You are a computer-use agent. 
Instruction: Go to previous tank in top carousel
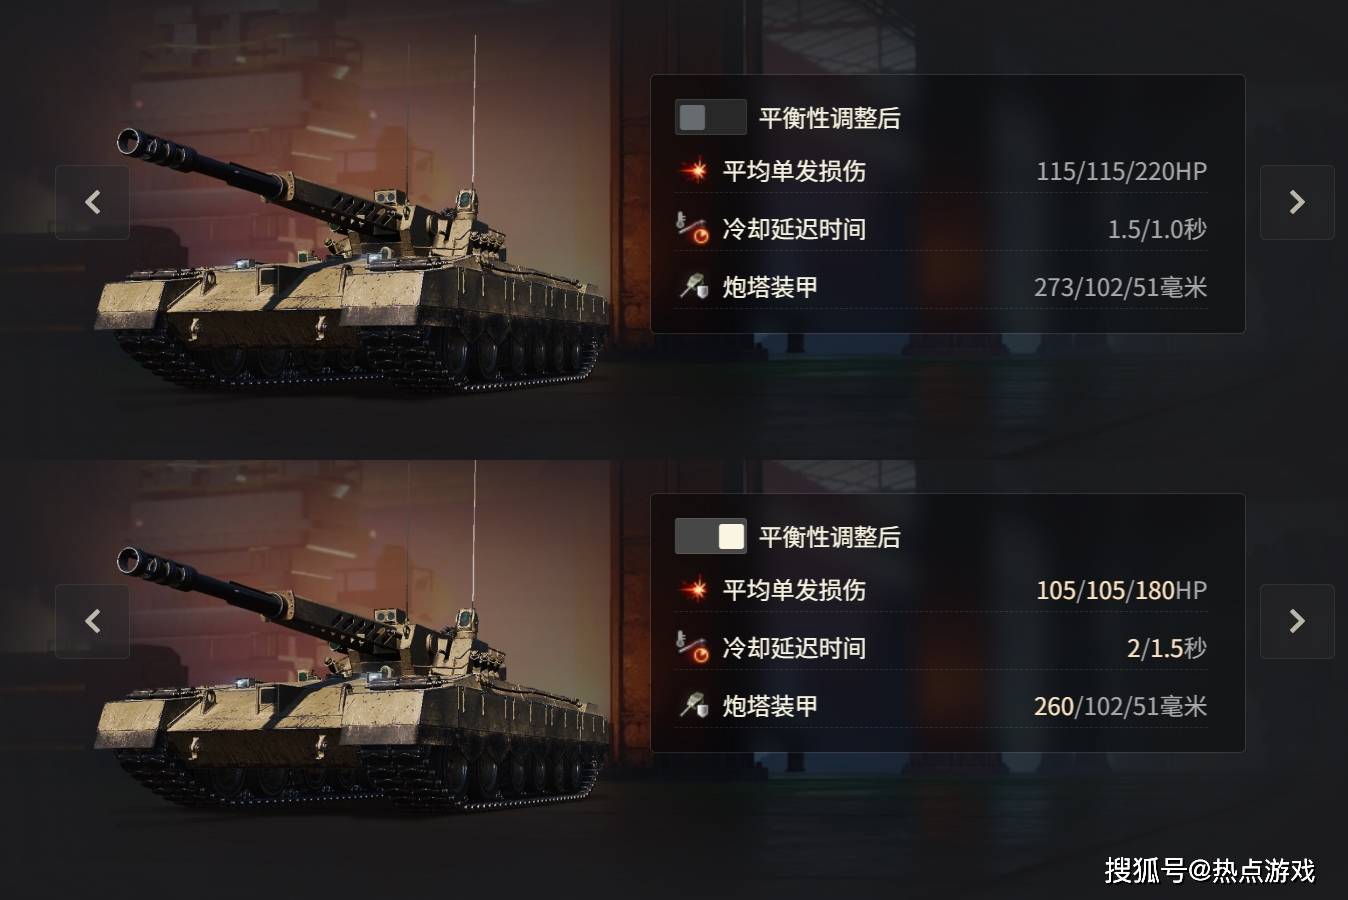(x=92, y=202)
